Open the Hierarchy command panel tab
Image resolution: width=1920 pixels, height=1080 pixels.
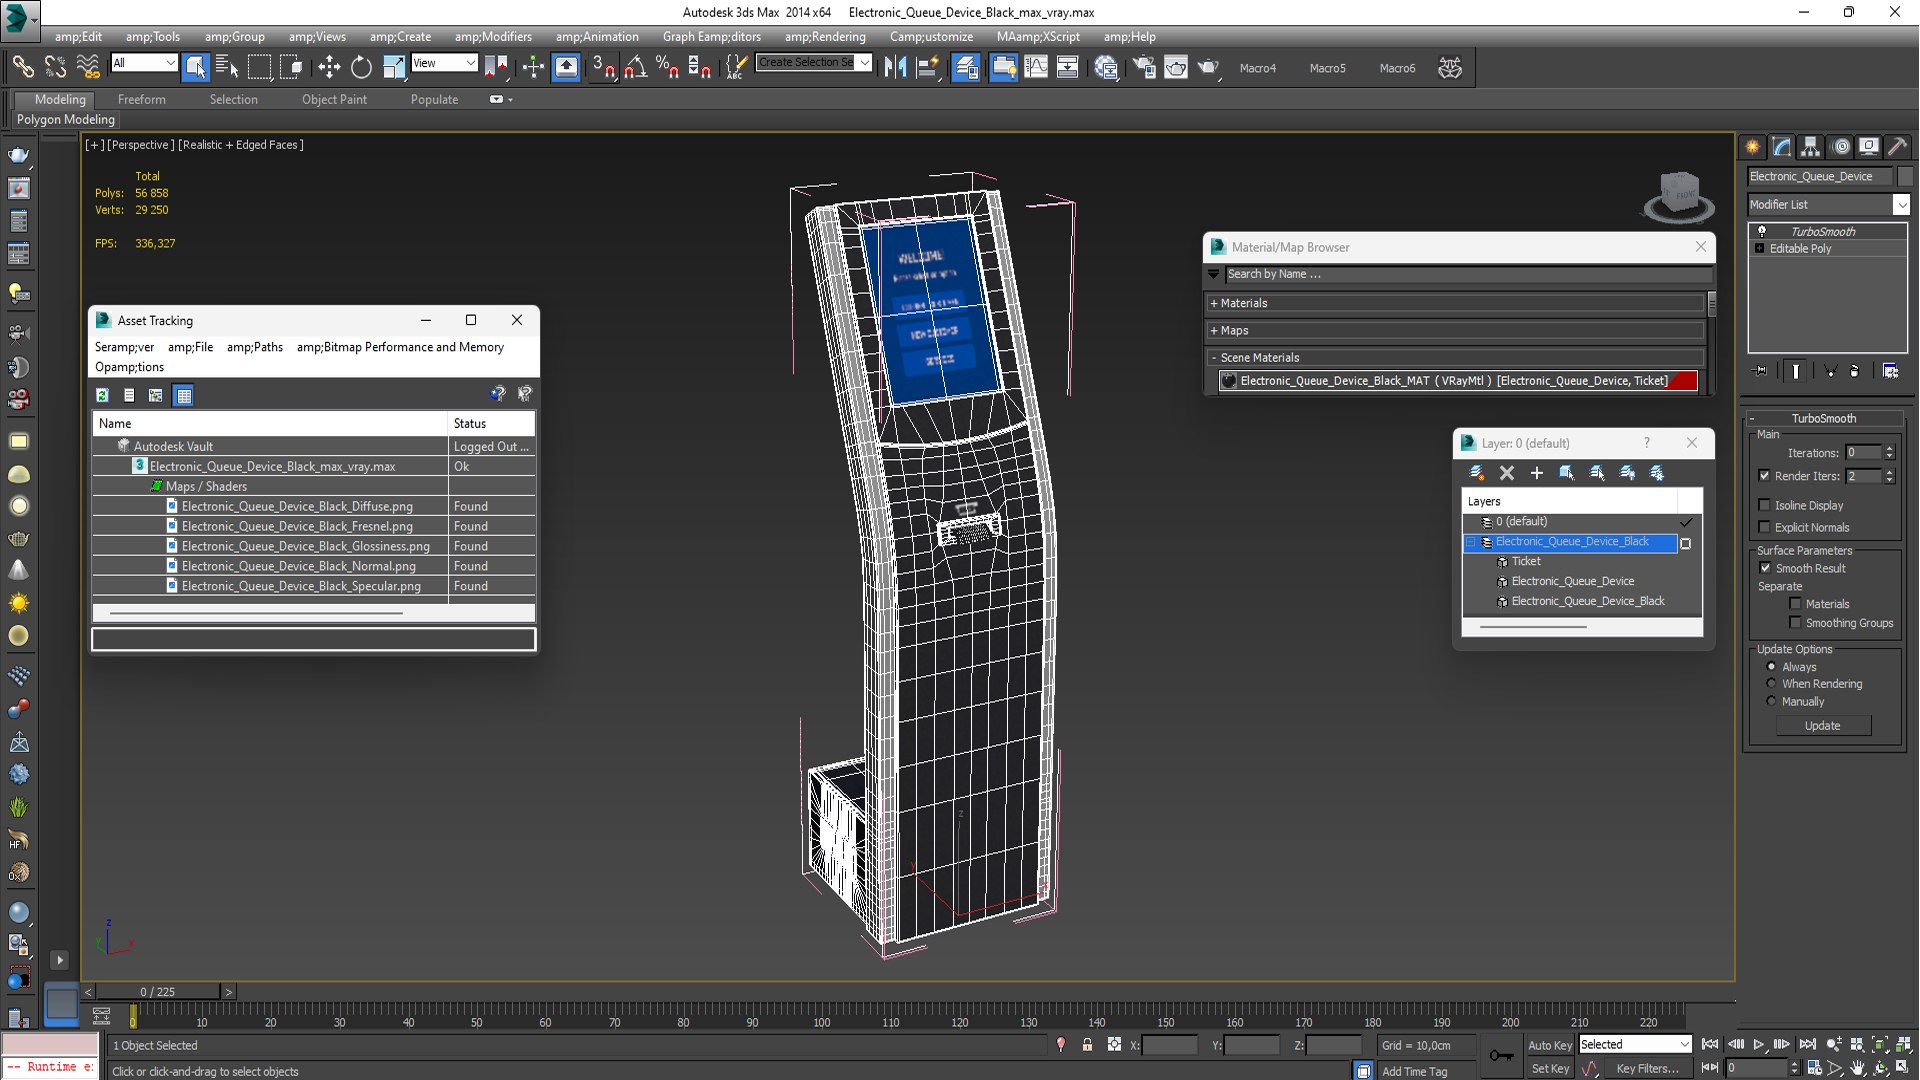(x=1810, y=147)
